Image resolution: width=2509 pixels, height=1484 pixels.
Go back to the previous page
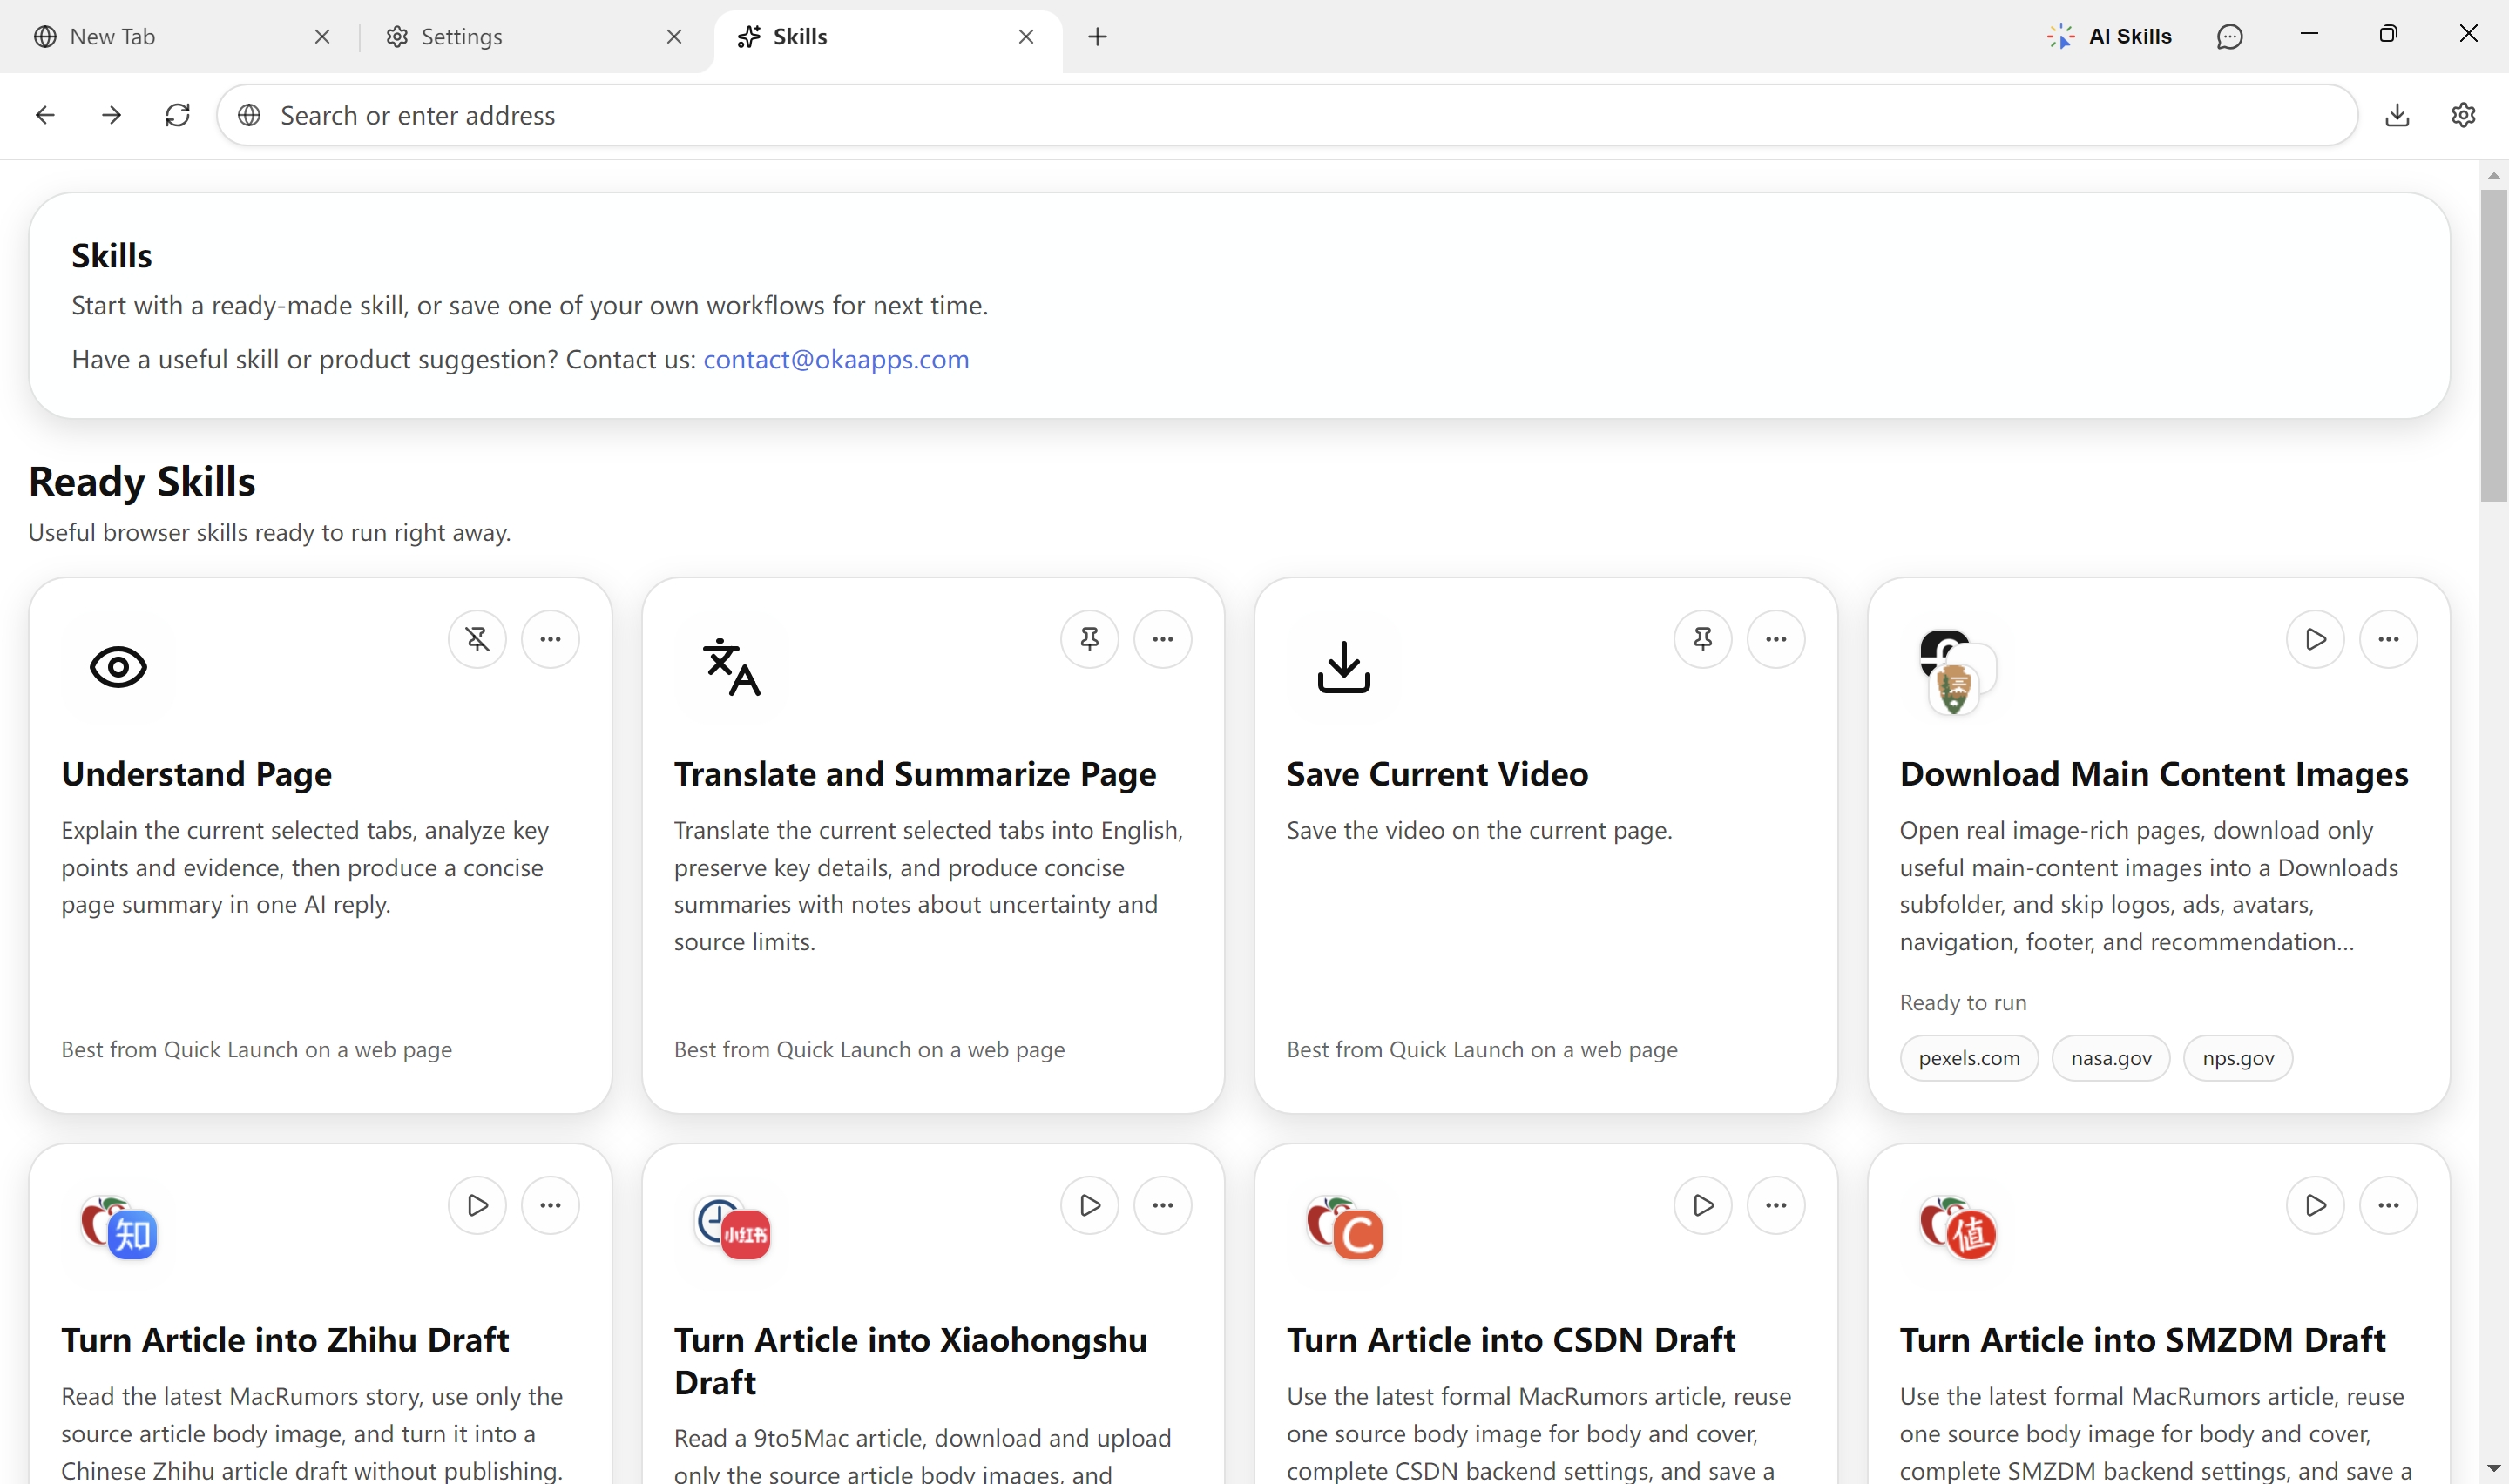click(45, 115)
